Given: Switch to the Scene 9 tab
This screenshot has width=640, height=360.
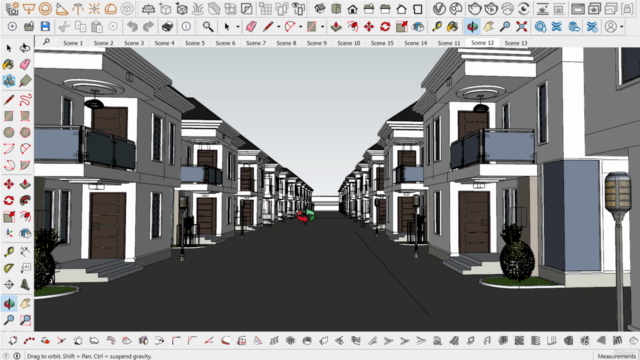Looking at the screenshot, I should click(x=317, y=43).
